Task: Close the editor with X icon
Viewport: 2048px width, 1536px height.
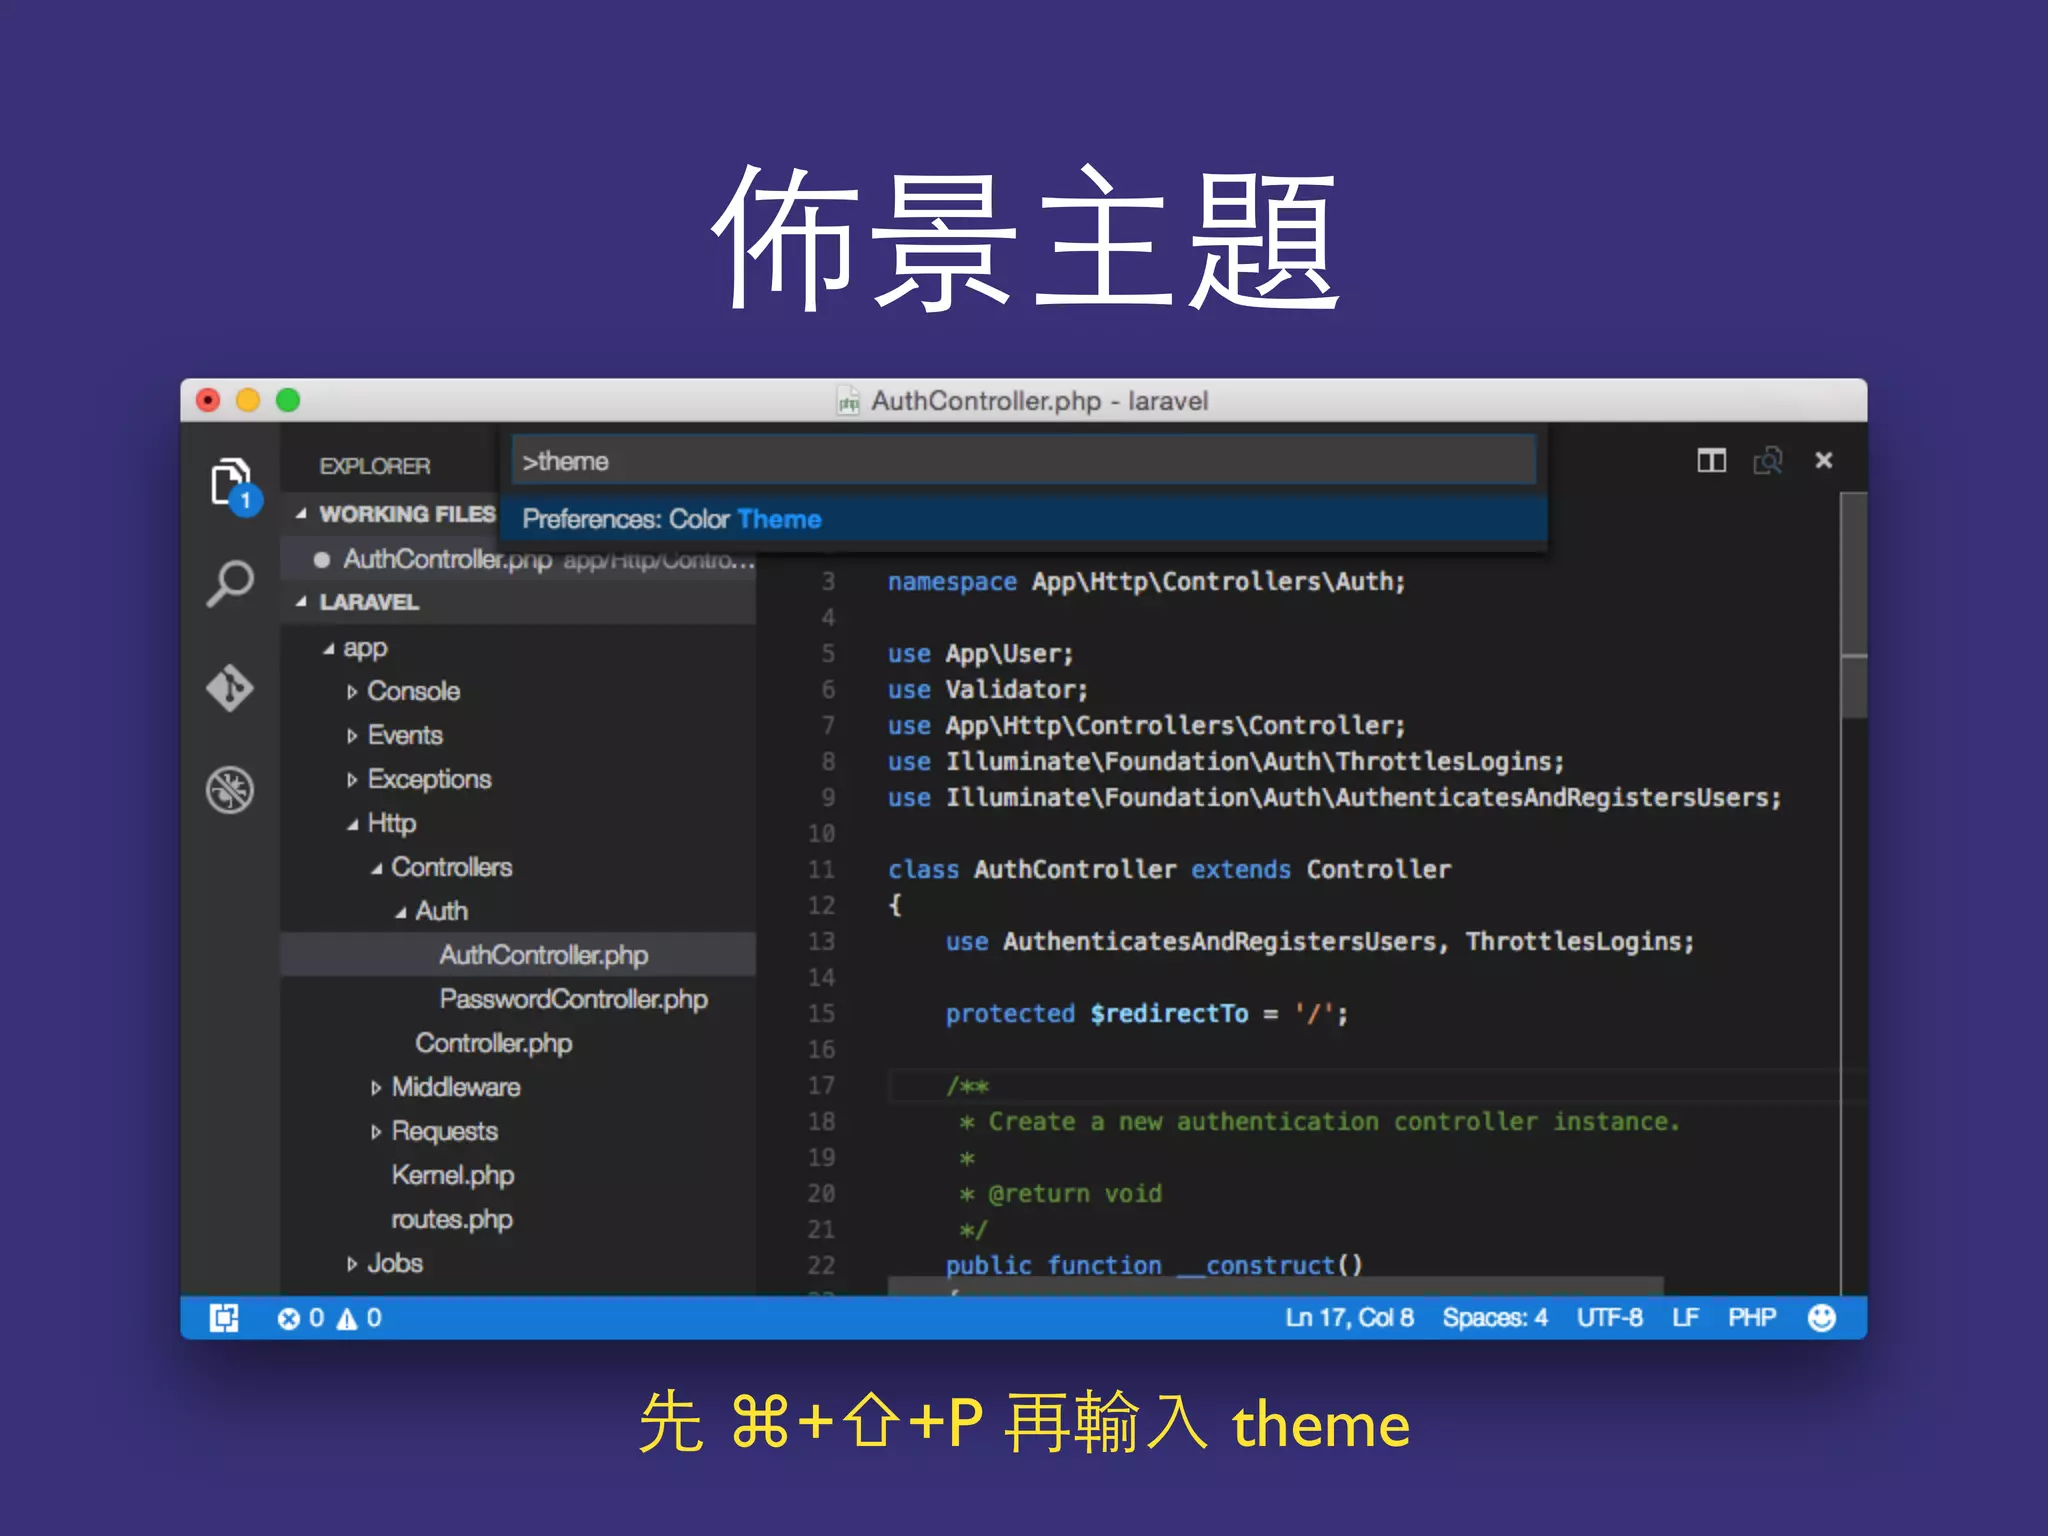Action: tap(1824, 460)
